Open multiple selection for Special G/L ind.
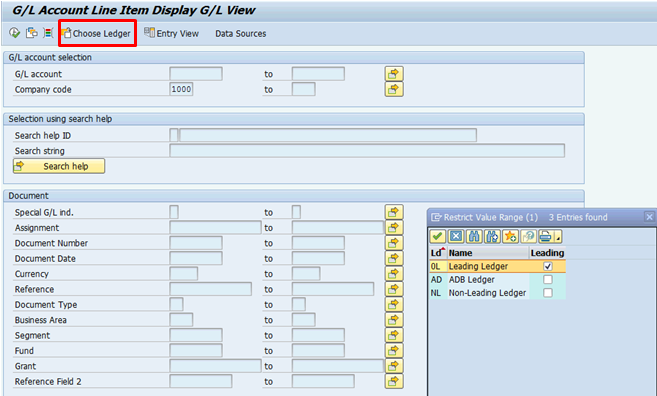Viewport: 657px width, 396px height. pos(394,212)
